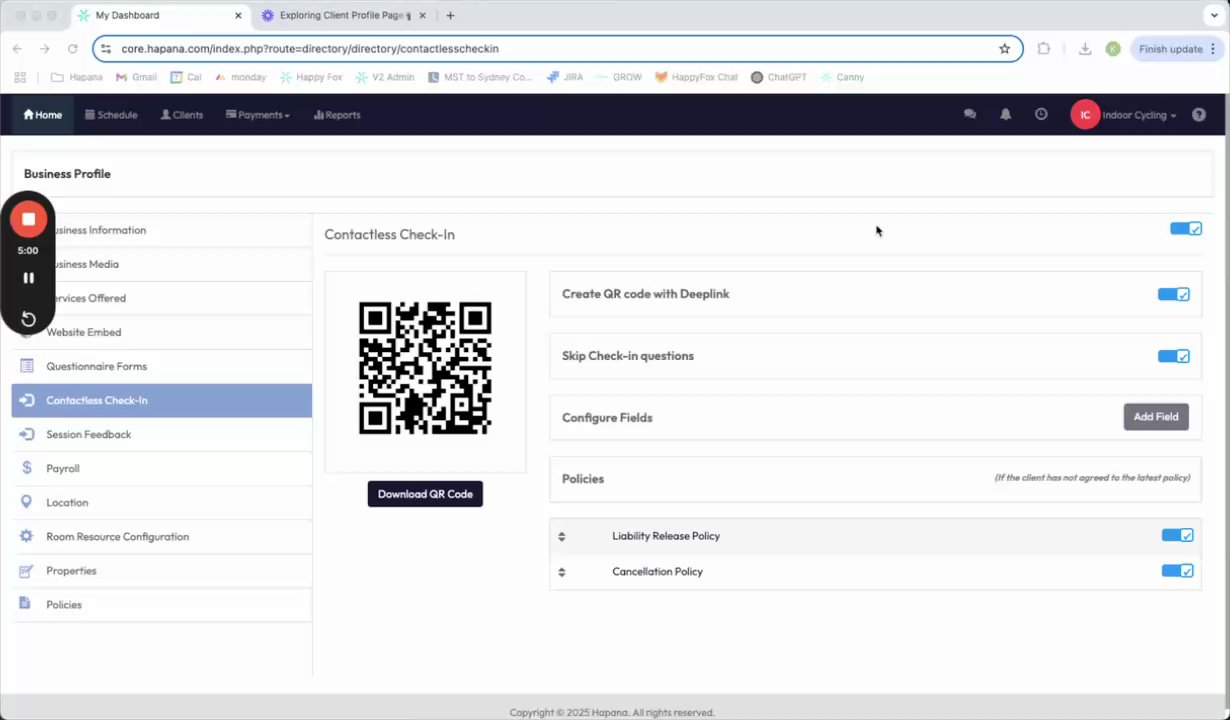Open Policies in sidebar
This screenshot has height=720, width=1230.
tap(162, 604)
